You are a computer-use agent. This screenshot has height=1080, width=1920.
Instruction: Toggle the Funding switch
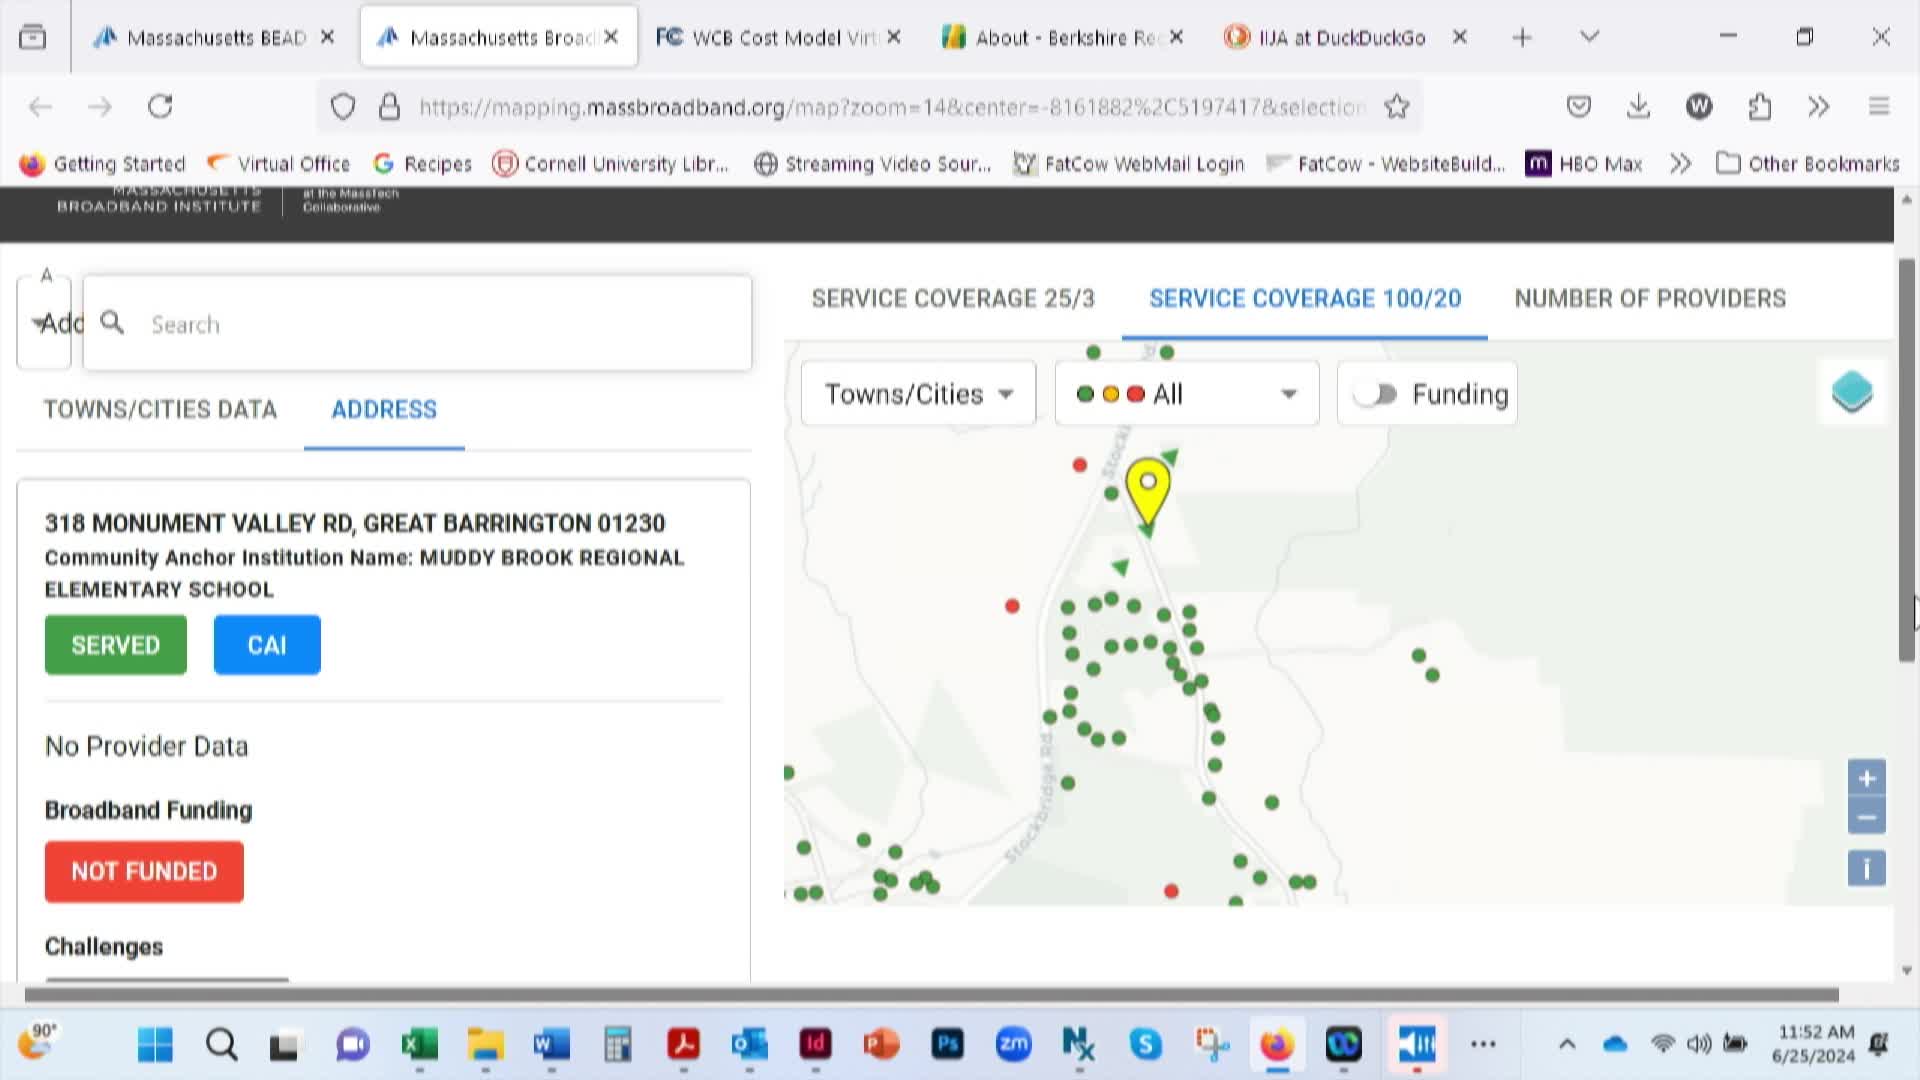coord(1375,394)
